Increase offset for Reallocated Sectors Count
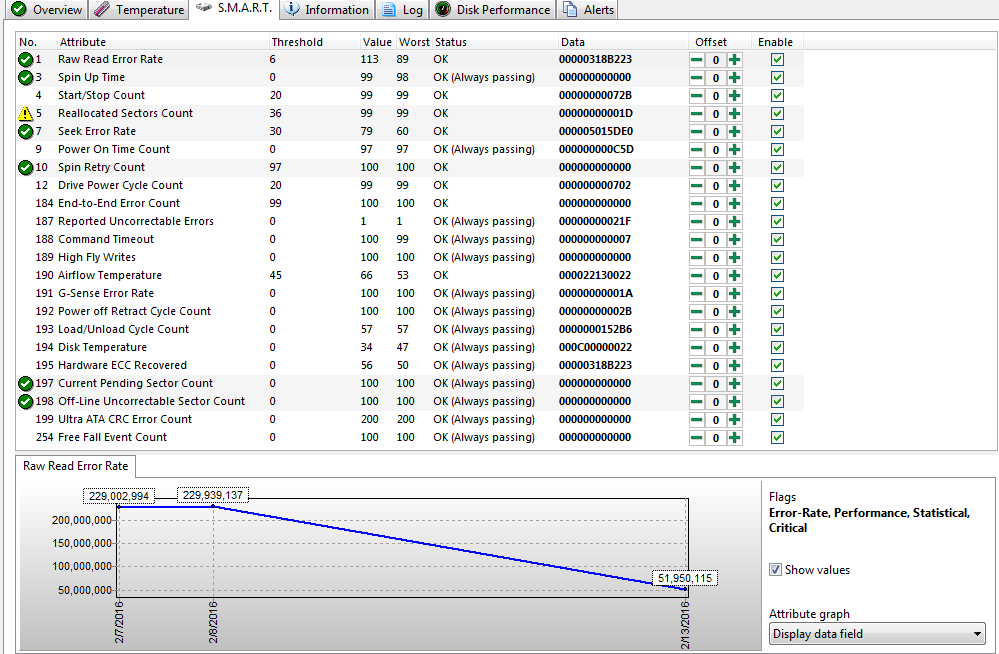 pos(735,113)
